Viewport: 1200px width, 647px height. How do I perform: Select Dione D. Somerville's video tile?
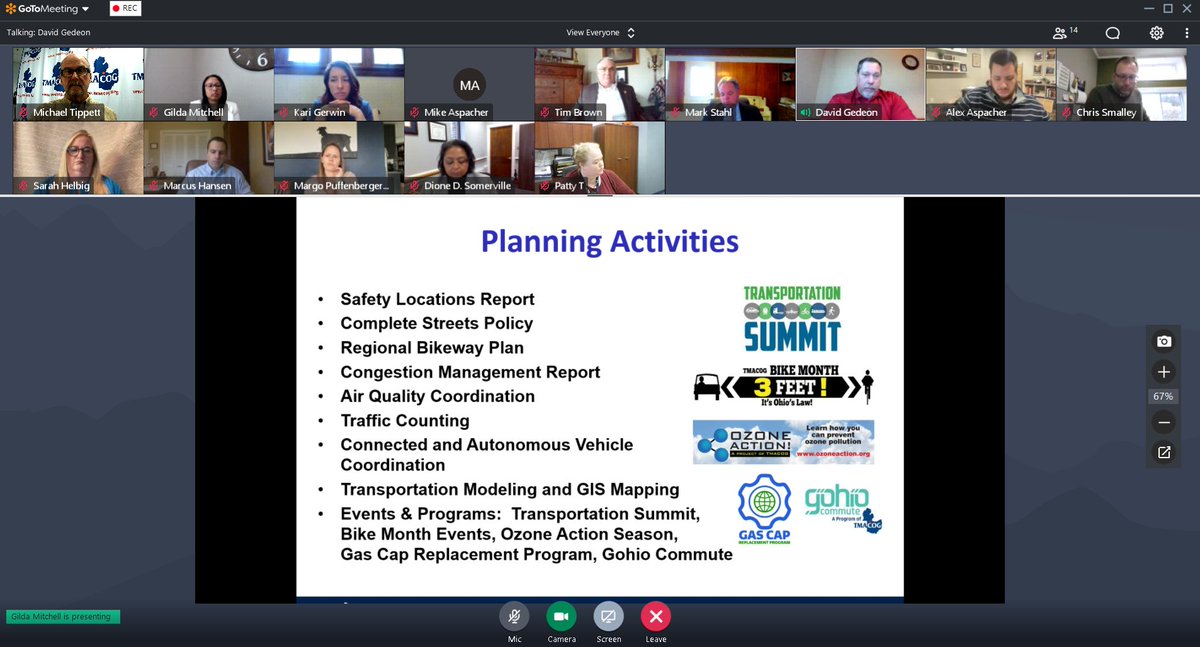pos(469,158)
